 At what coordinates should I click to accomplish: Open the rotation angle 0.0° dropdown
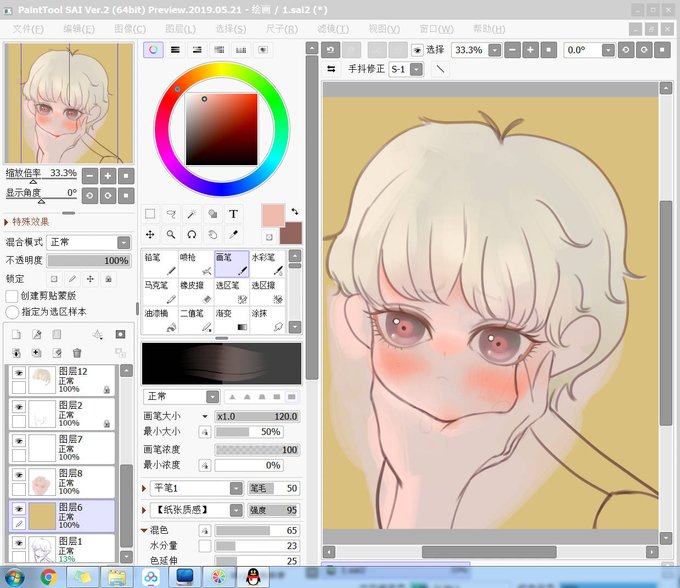coord(608,50)
